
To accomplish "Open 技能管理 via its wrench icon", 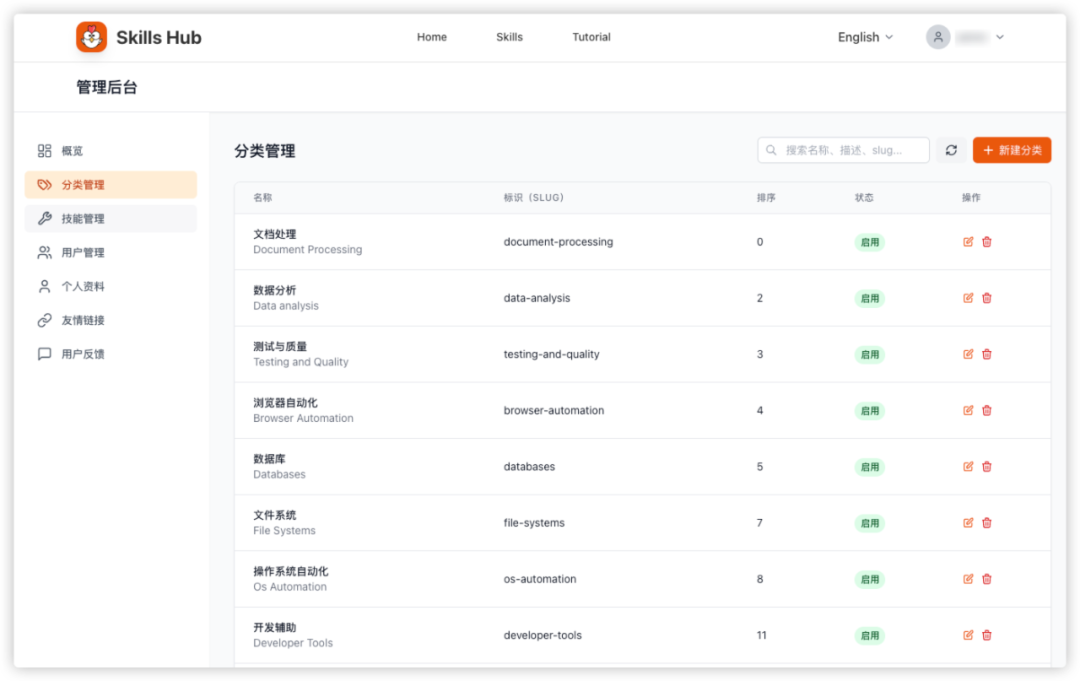I will coord(43,218).
